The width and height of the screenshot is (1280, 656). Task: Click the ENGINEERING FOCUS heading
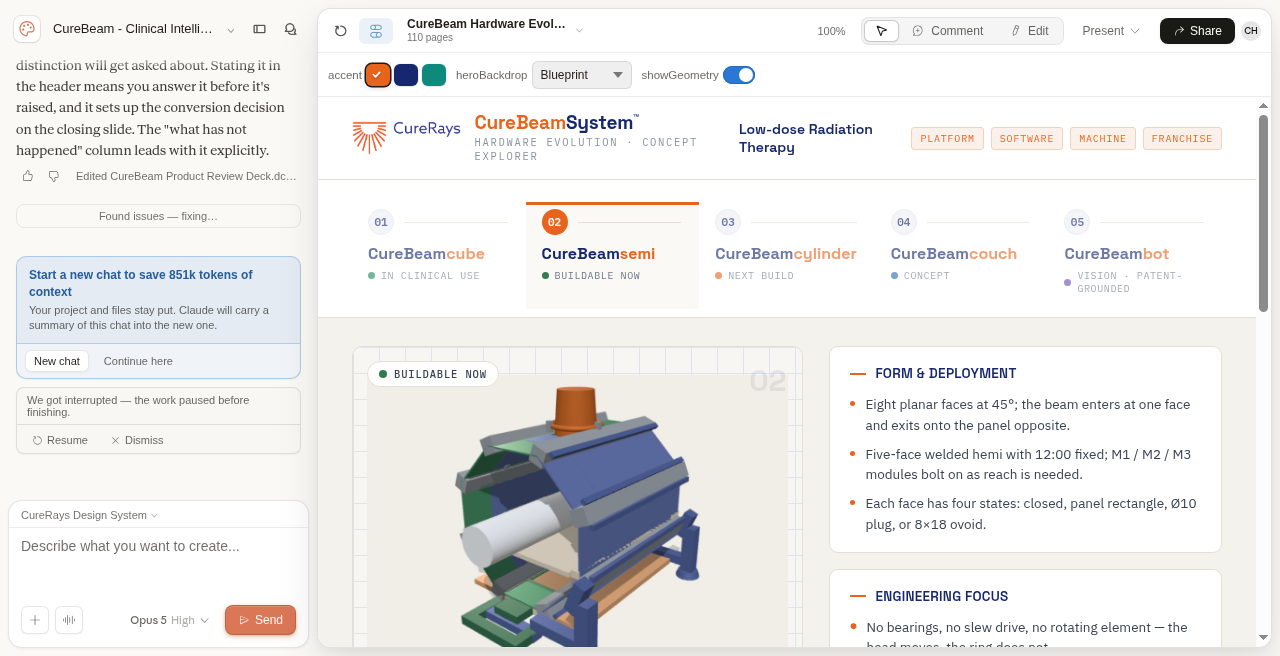point(941,596)
